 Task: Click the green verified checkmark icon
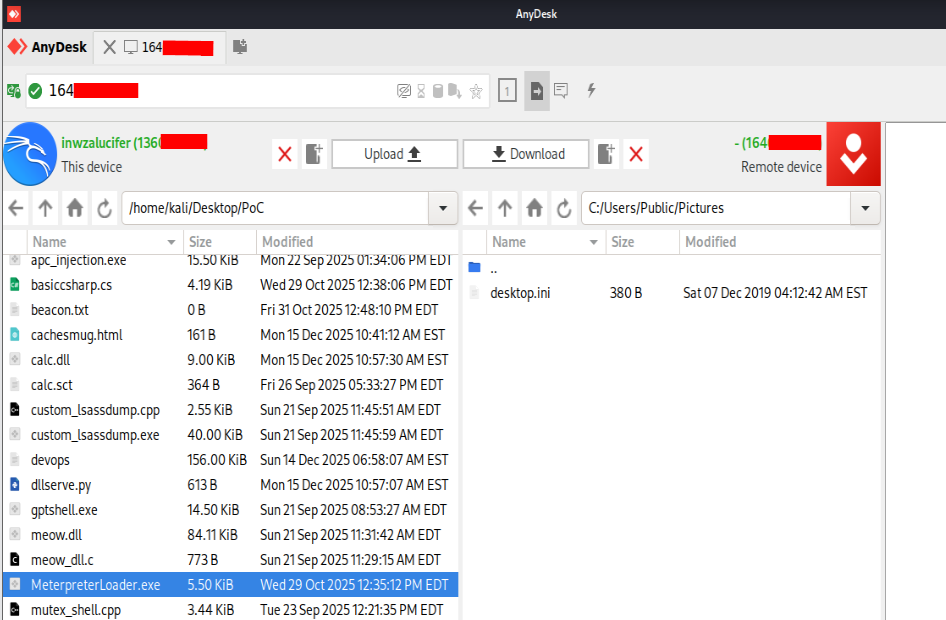36,91
